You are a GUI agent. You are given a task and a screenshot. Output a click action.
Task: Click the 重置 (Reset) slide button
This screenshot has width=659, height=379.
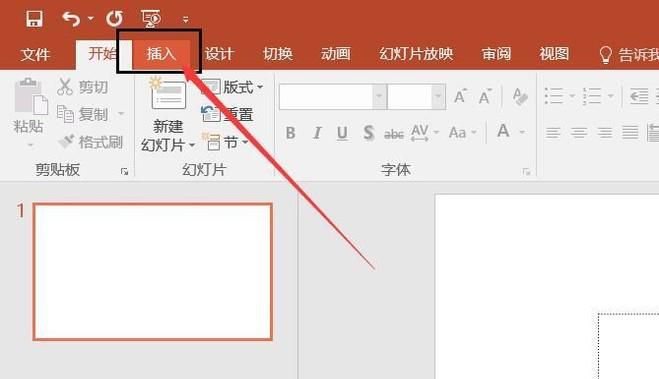coord(227,114)
